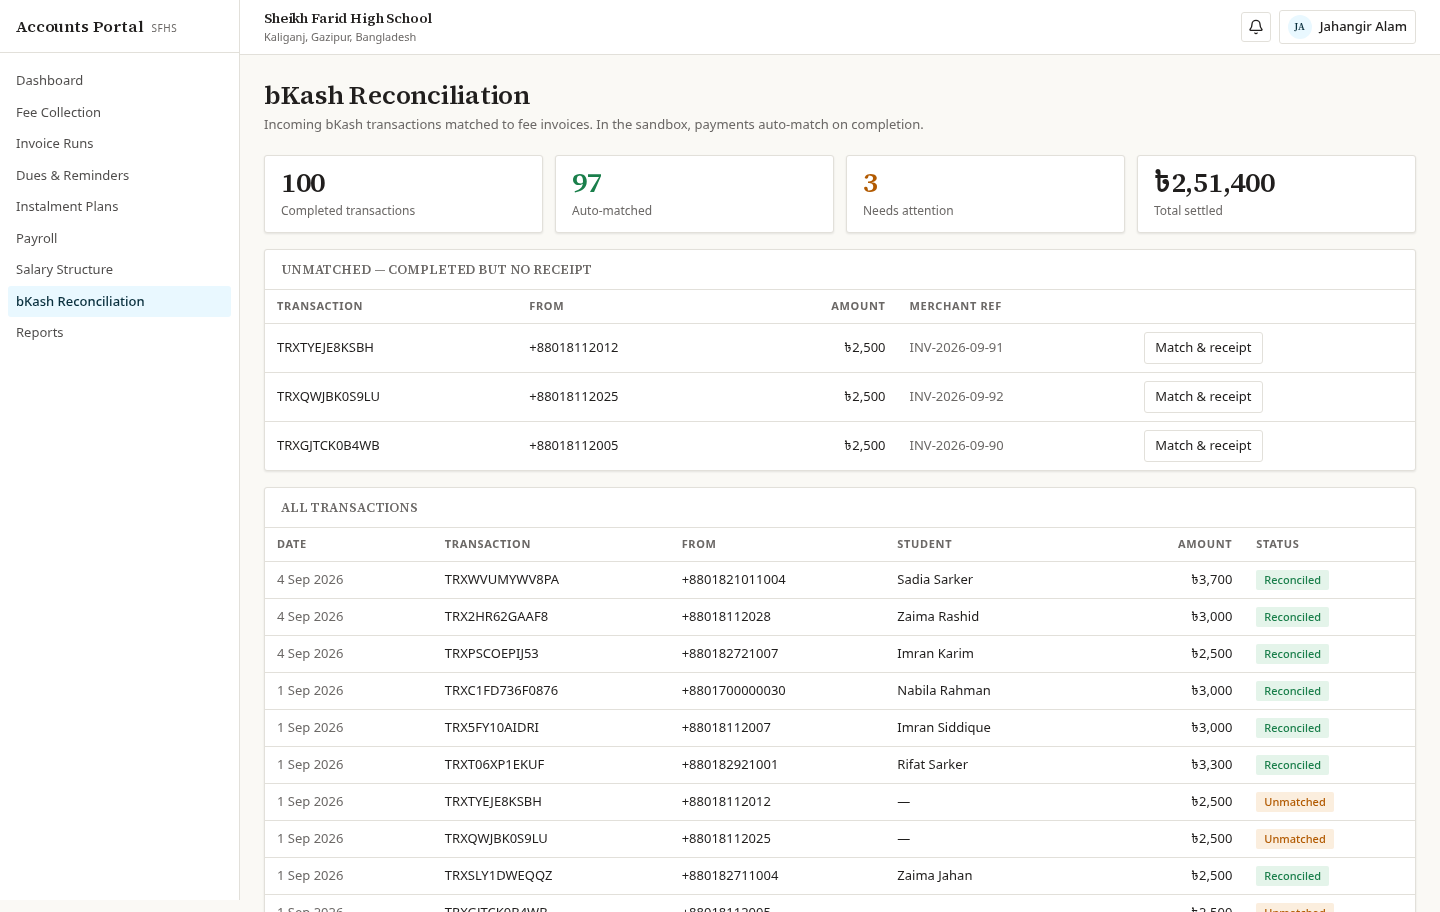Select transaction TRXSLY1DWEQQZ
Image resolution: width=1440 pixels, height=912 pixels.
(498, 876)
